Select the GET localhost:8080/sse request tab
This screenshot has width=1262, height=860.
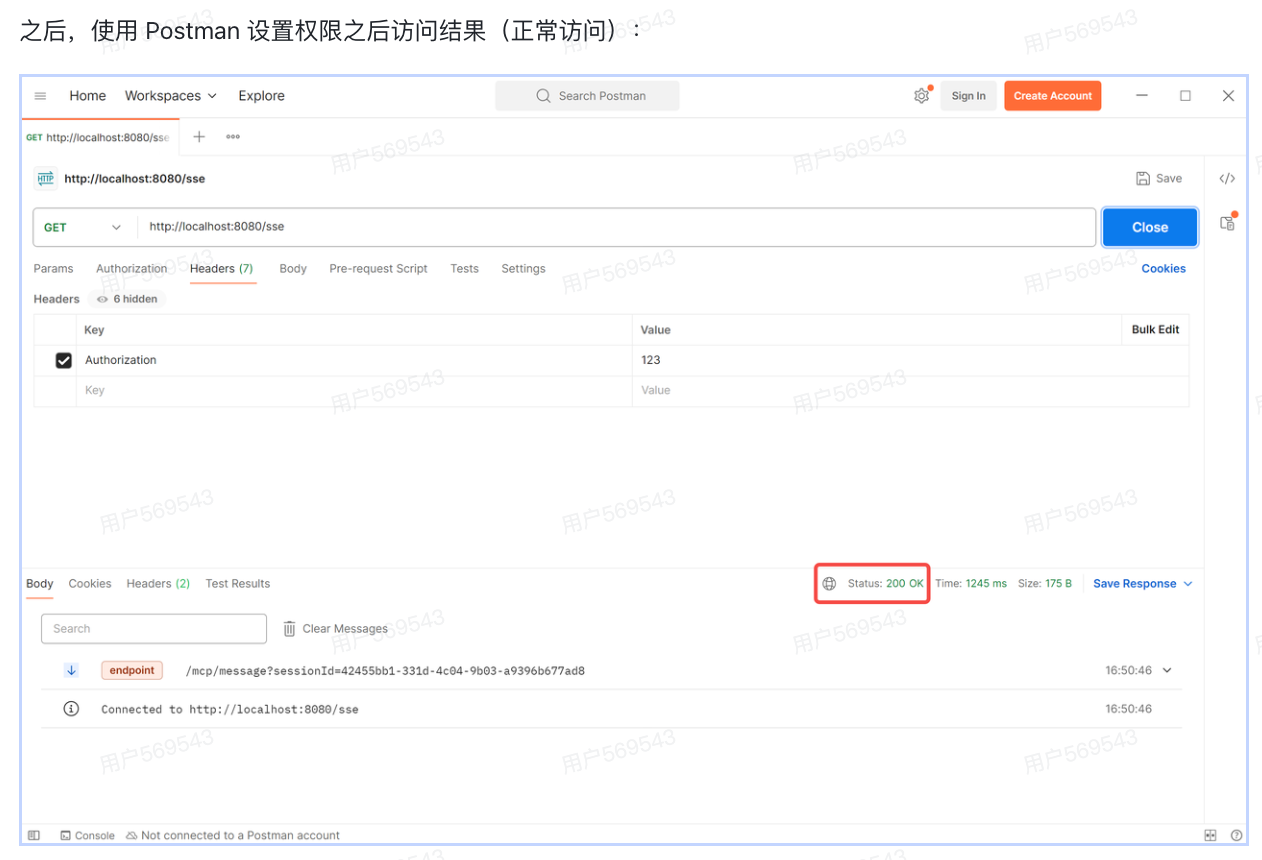coord(98,137)
